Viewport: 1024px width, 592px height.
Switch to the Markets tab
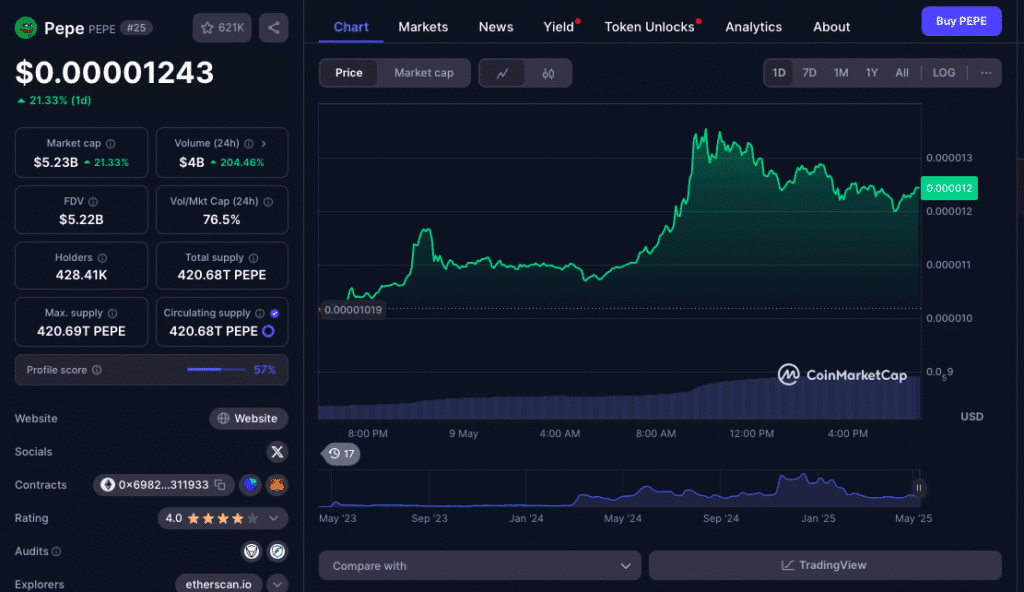coord(423,27)
